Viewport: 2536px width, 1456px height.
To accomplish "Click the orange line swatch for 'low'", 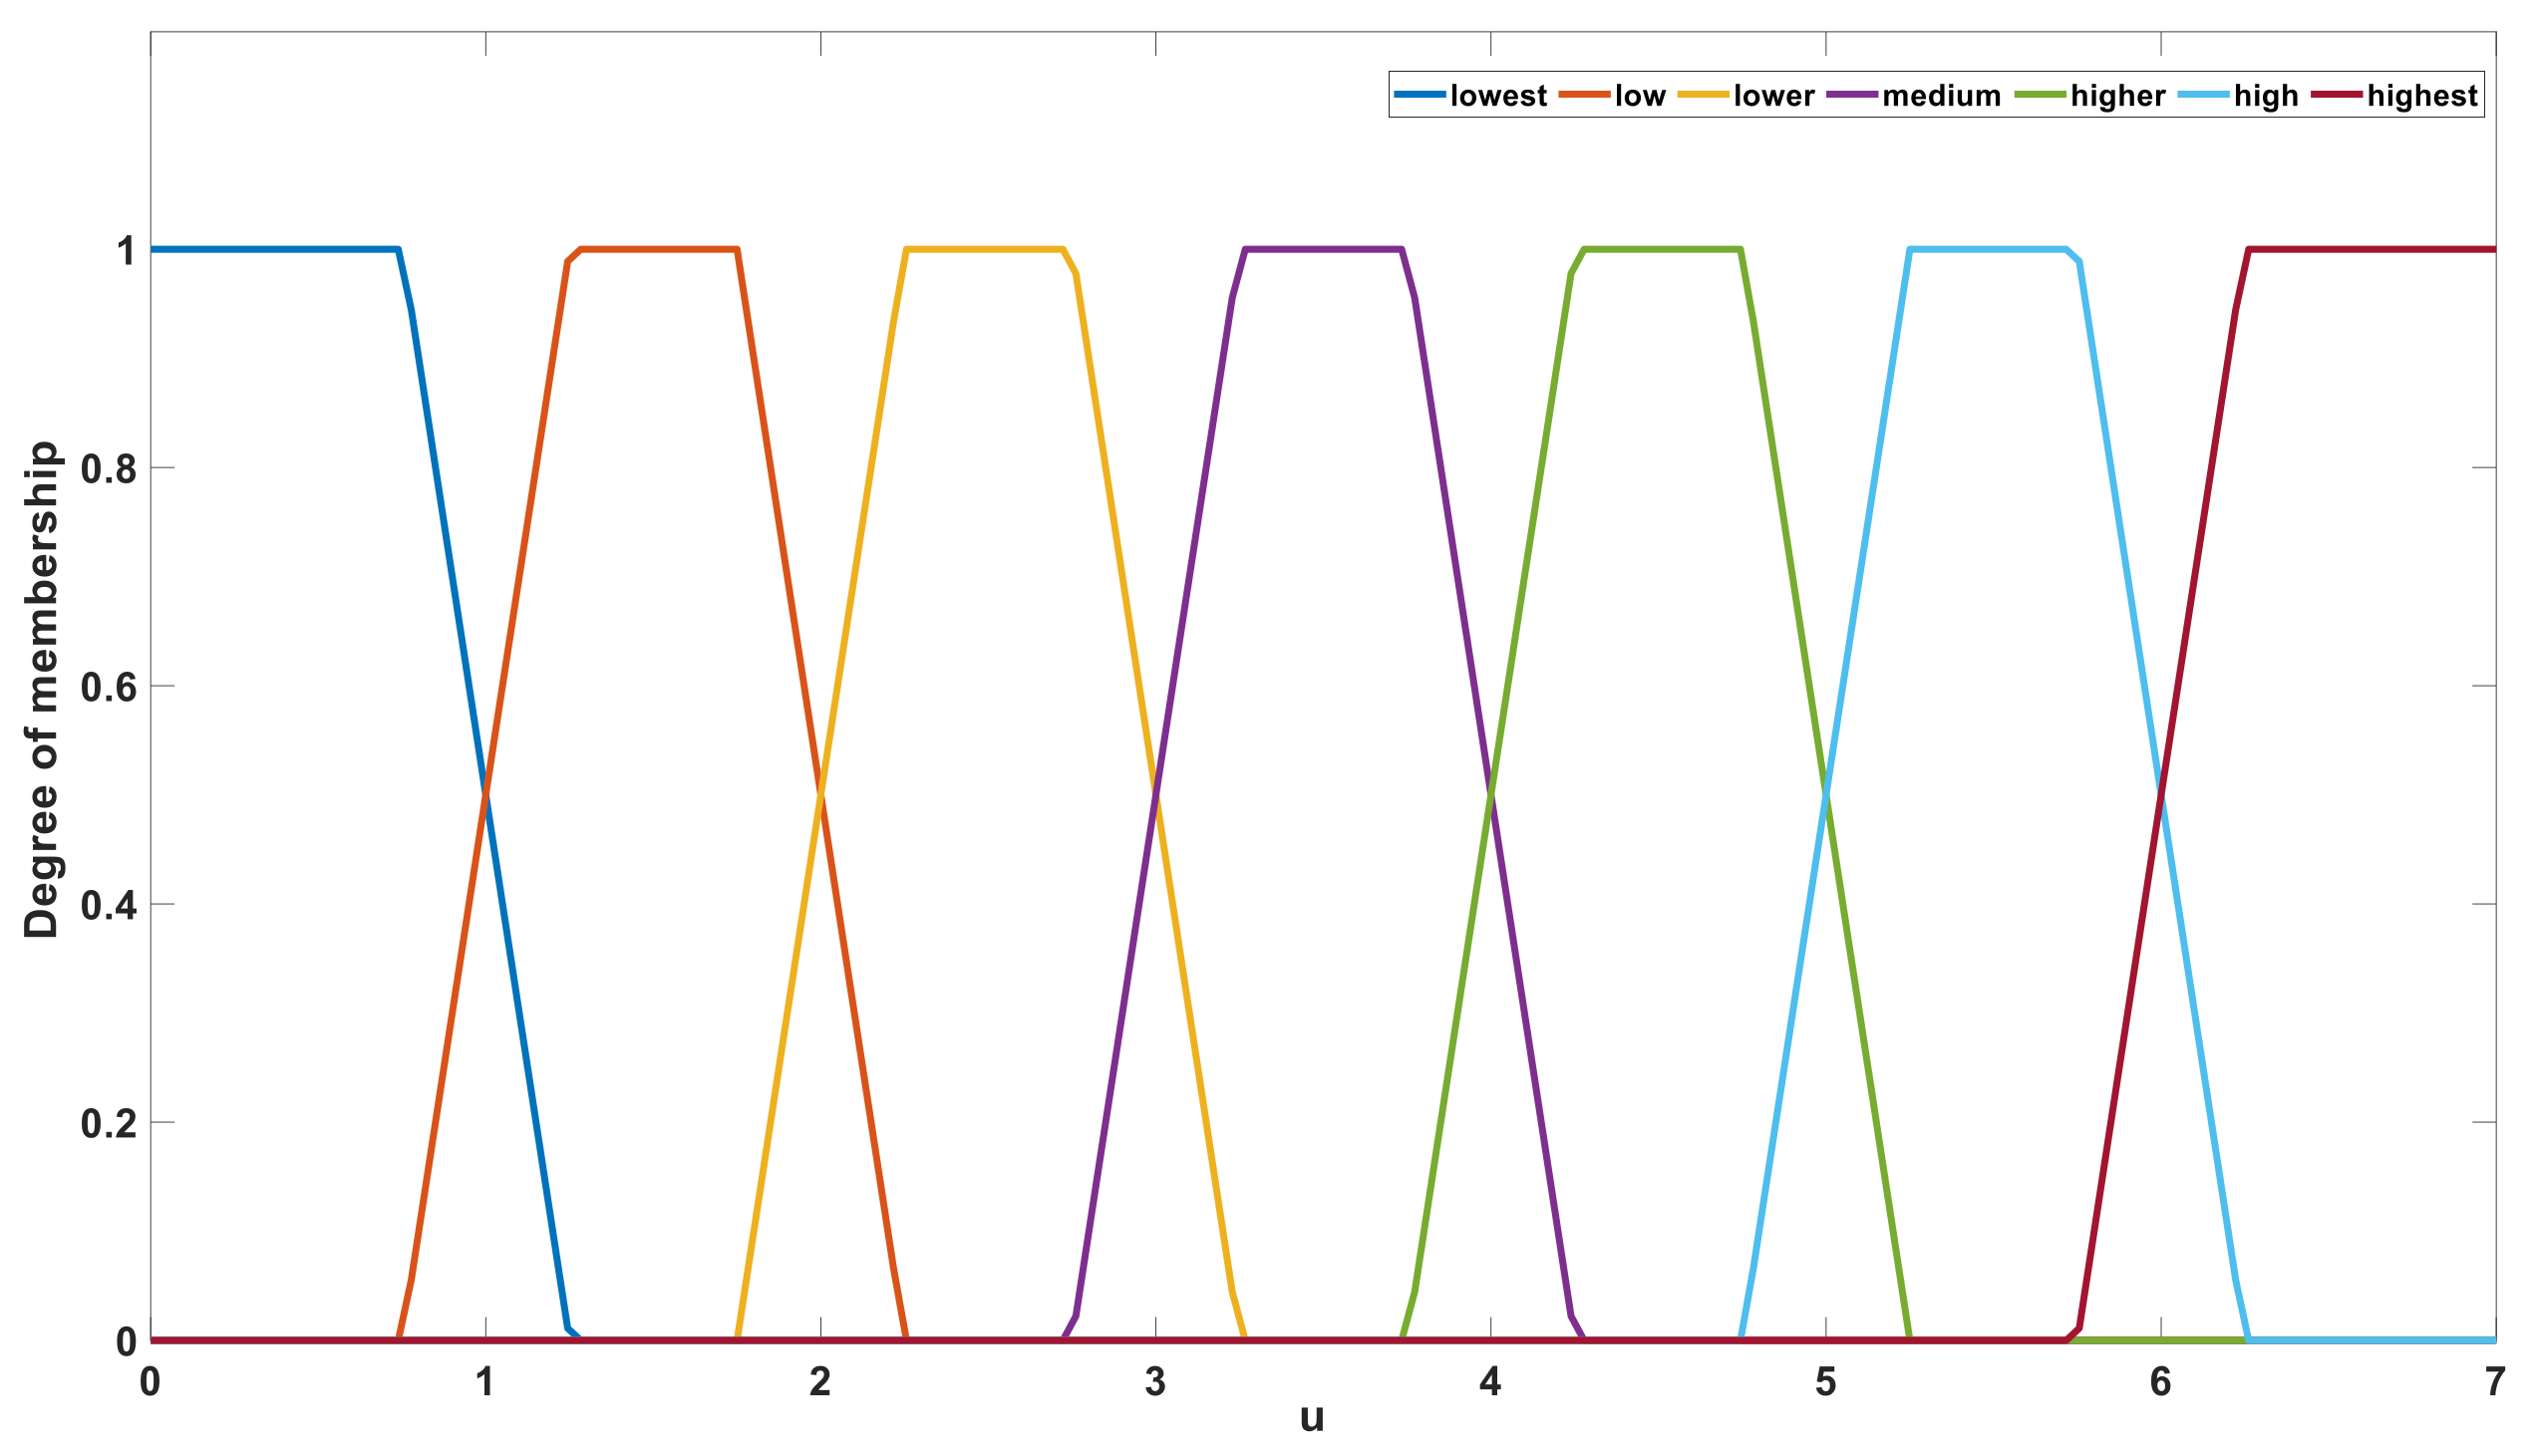I will click(x=1584, y=95).
